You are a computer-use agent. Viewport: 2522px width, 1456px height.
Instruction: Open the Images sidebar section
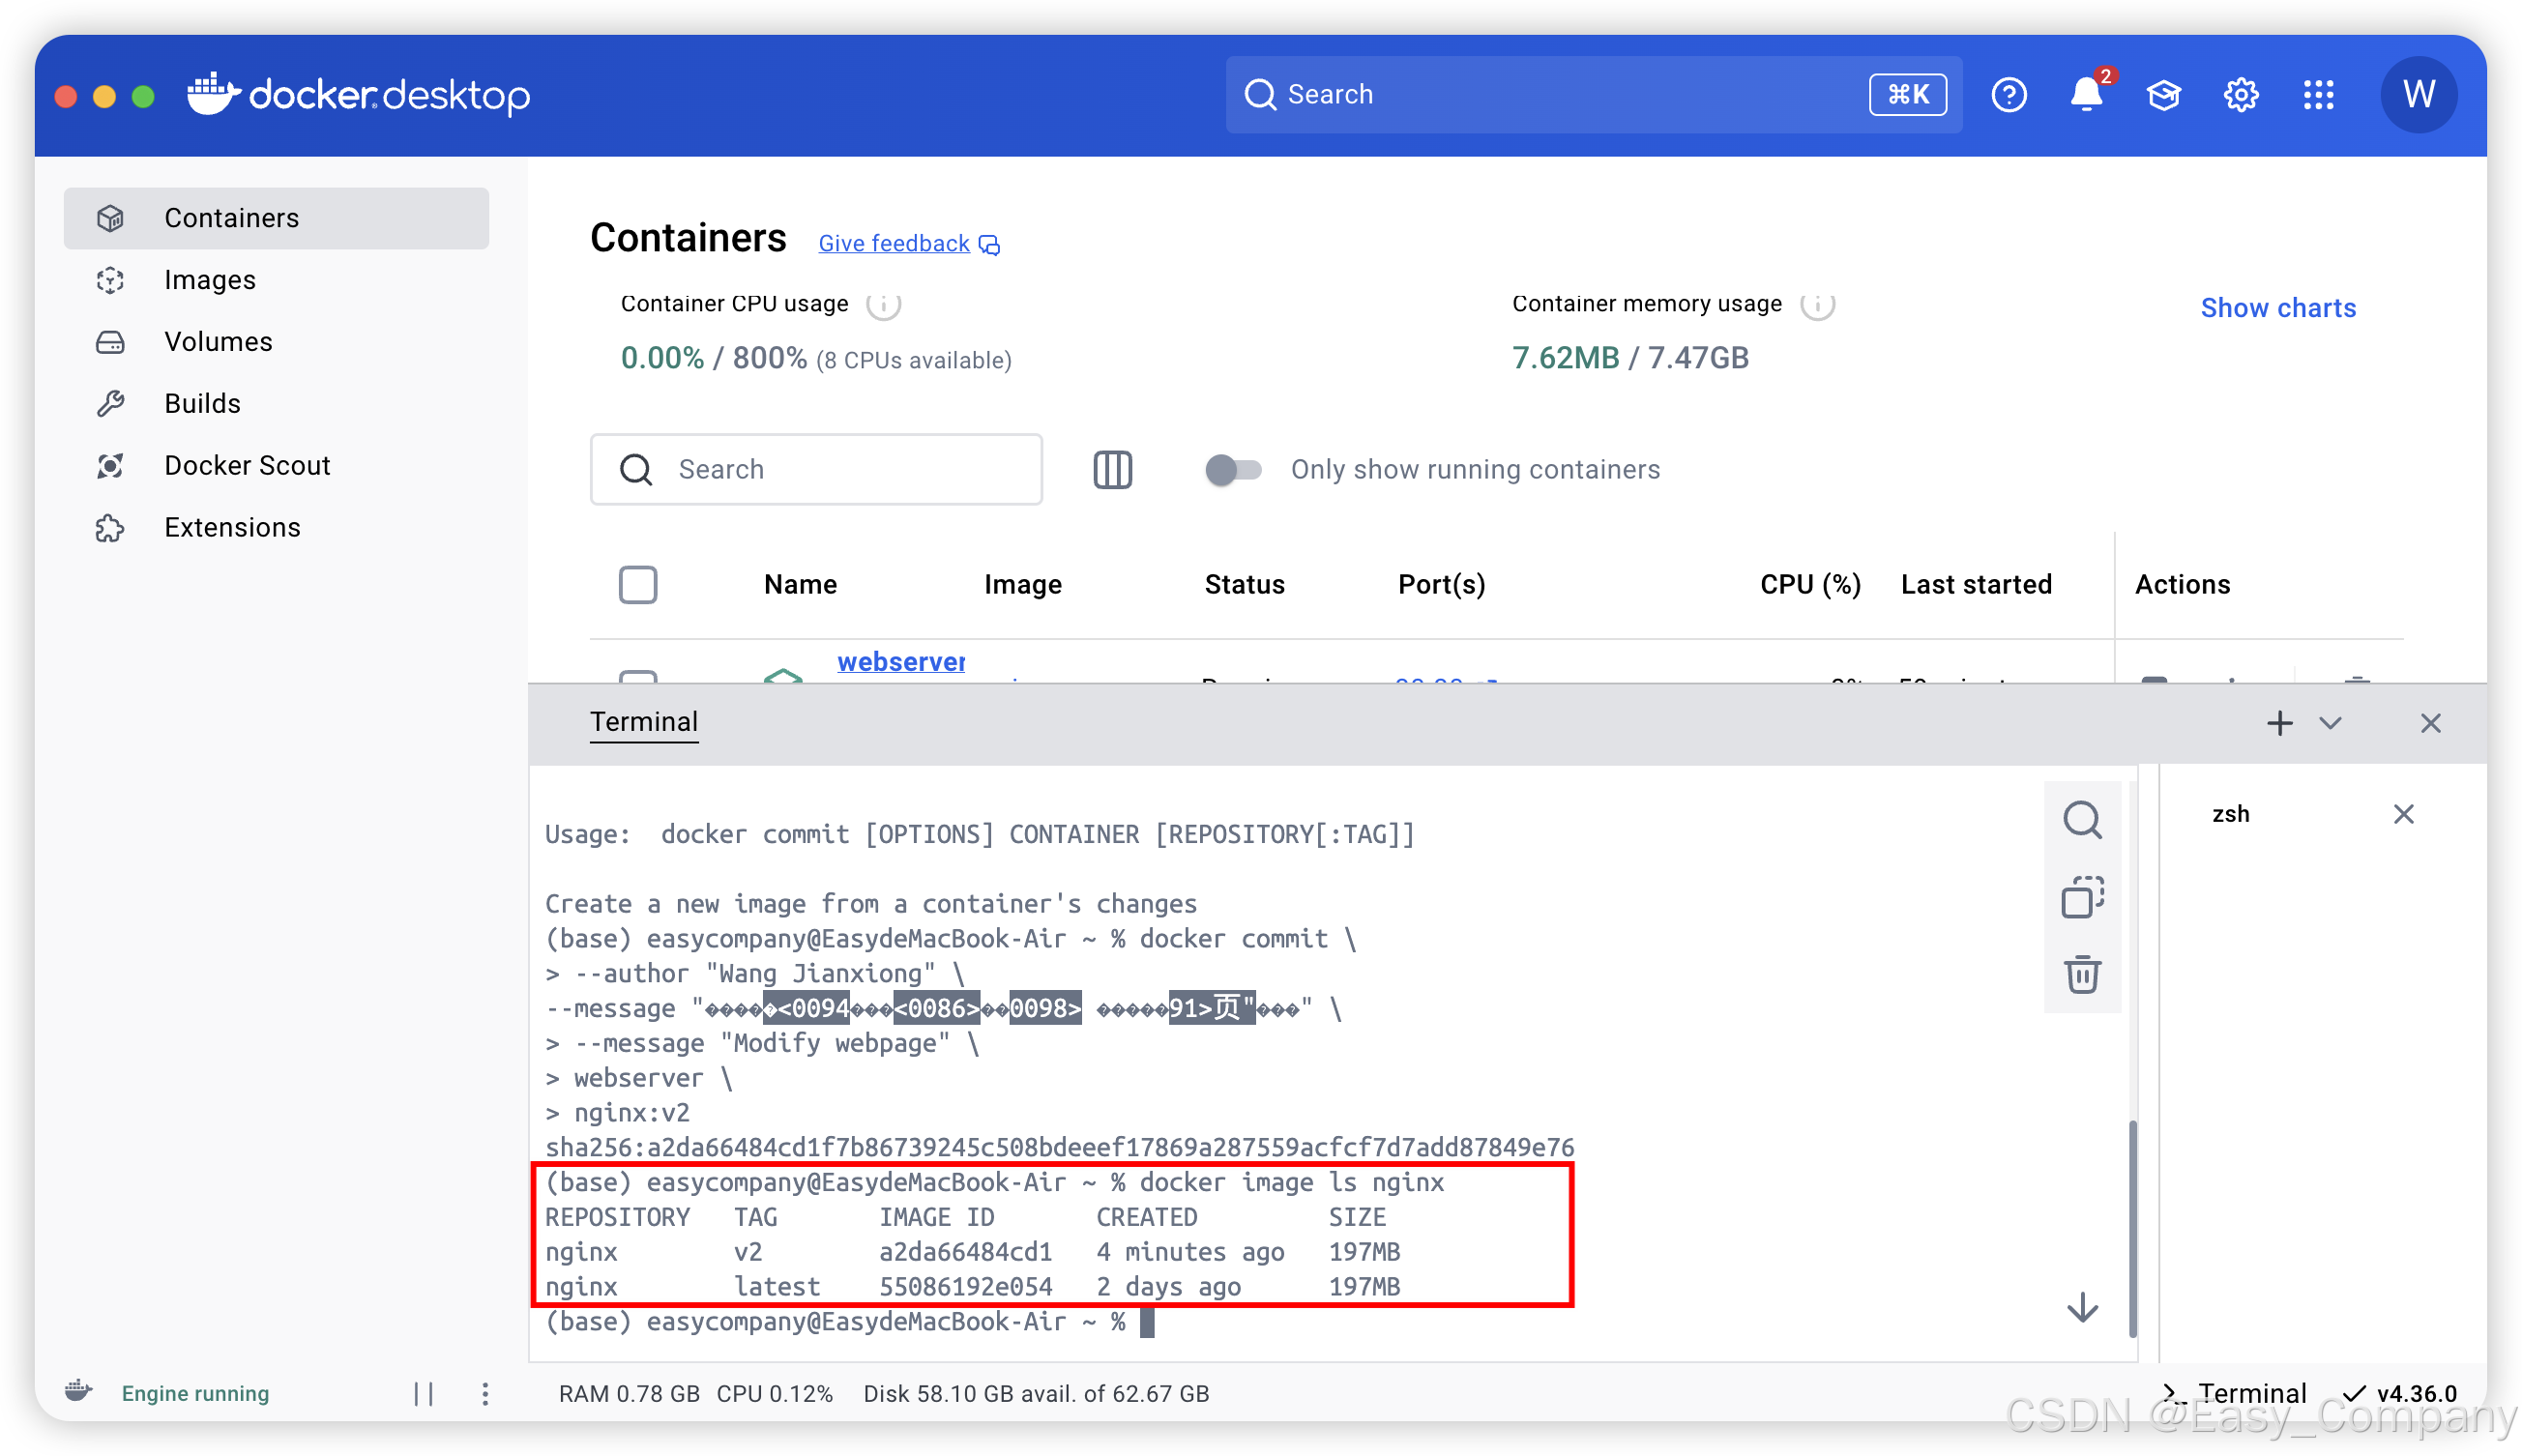pyautogui.click(x=210, y=280)
